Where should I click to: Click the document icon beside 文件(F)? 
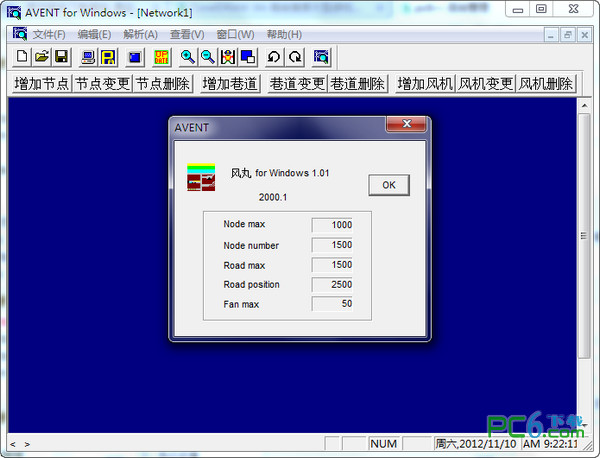coord(20,34)
